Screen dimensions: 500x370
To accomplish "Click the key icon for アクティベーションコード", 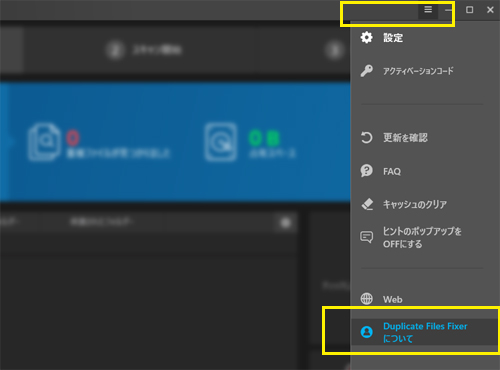I will (x=367, y=71).
